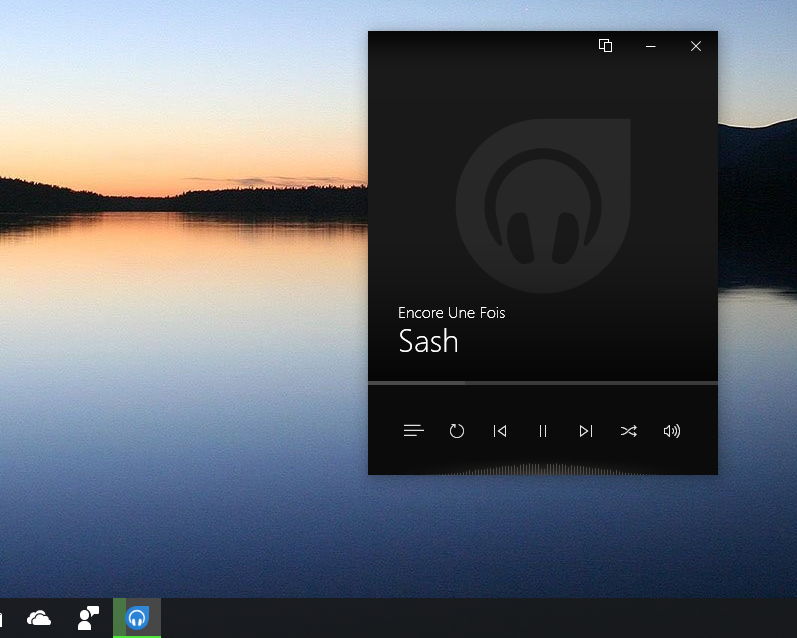Select the music player taskbar icon

[x=137, y=618]
